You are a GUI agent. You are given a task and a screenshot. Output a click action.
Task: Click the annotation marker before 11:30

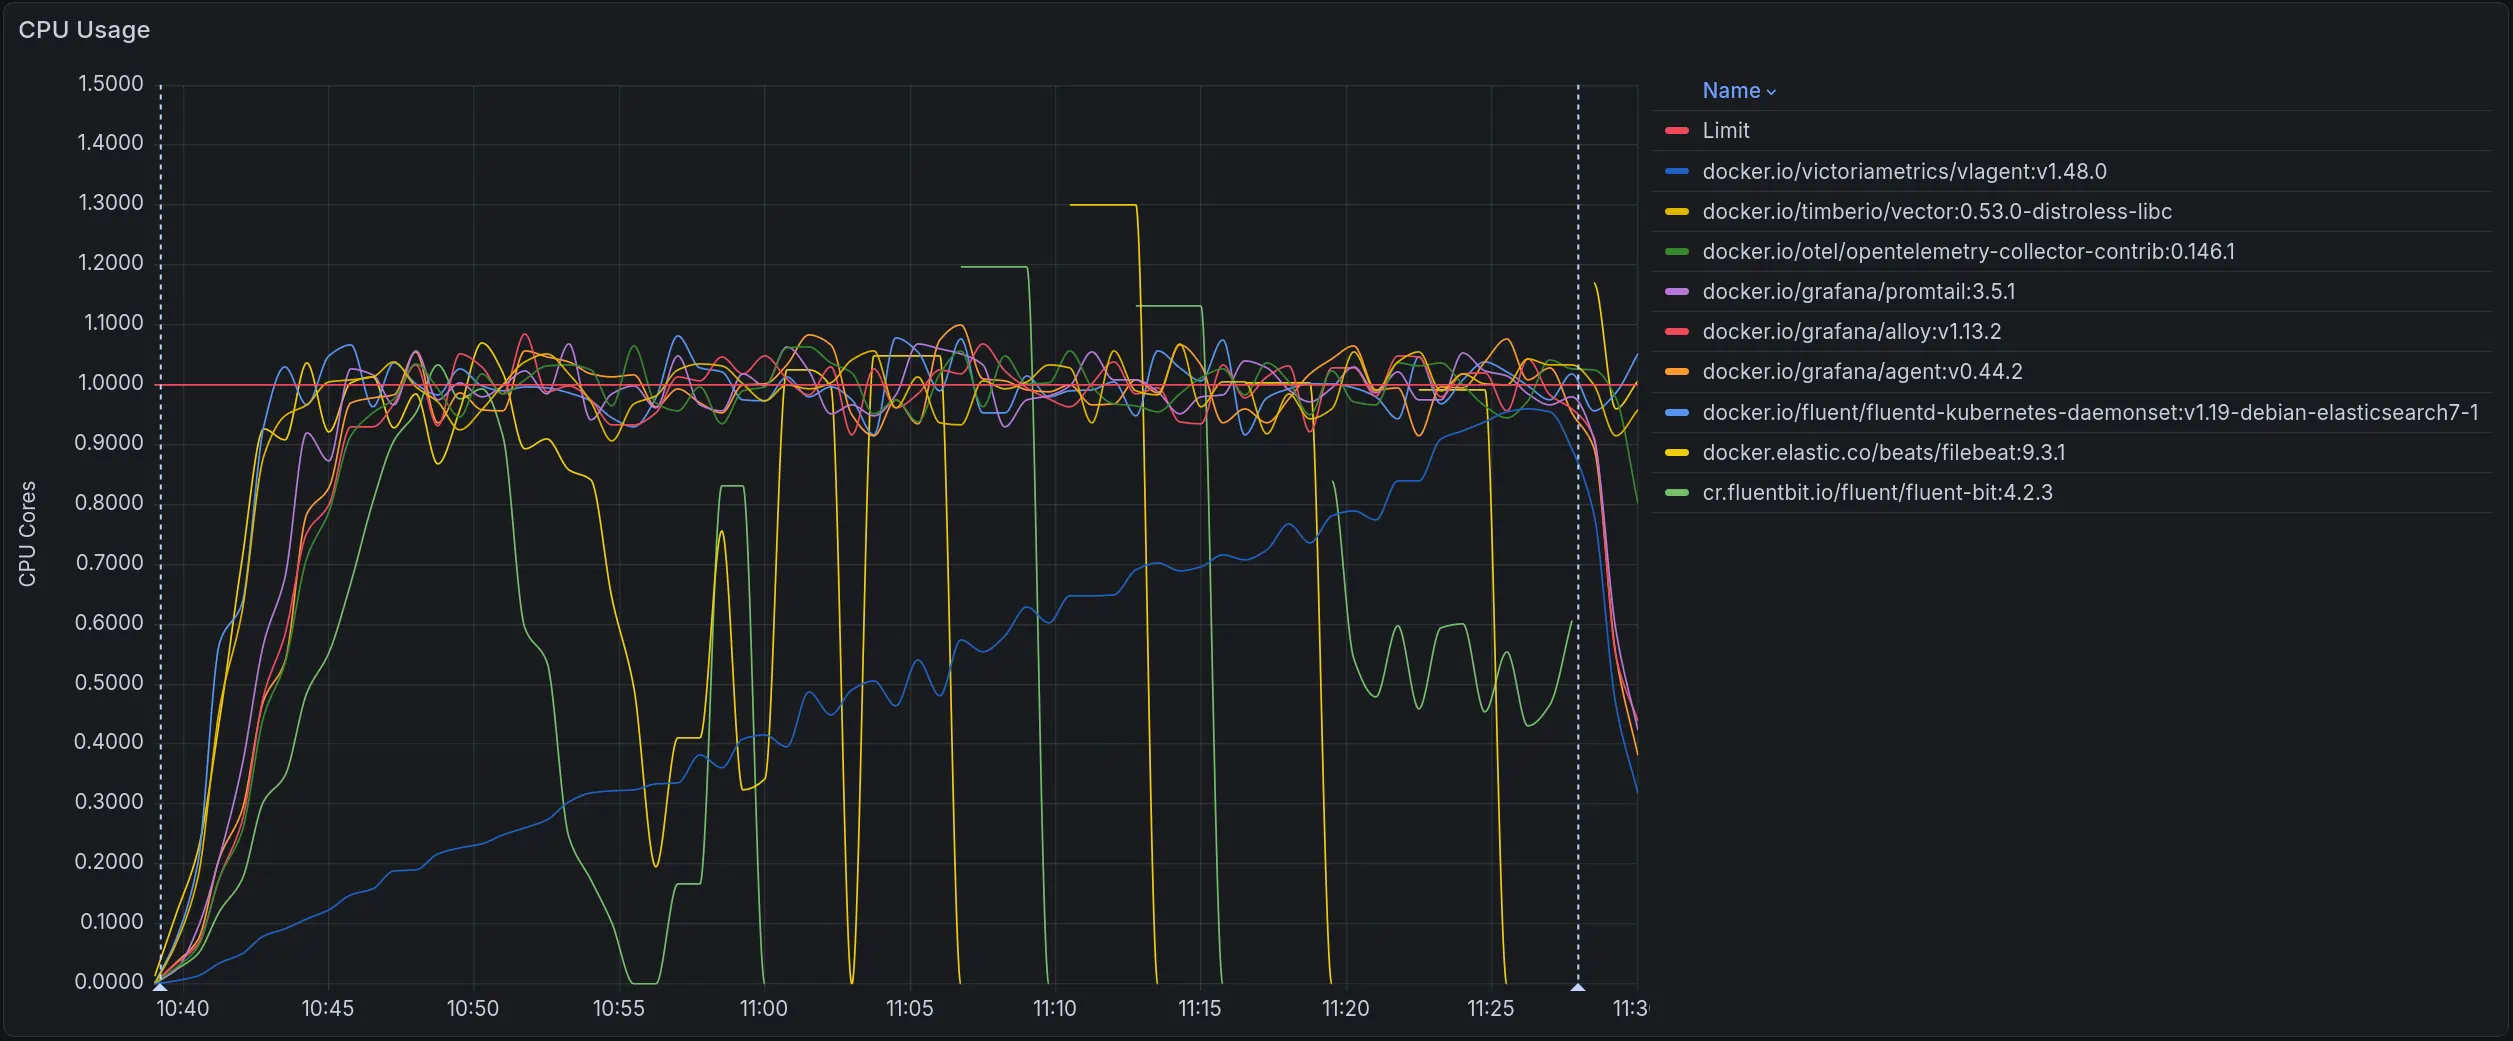[x=1578, y=987]
